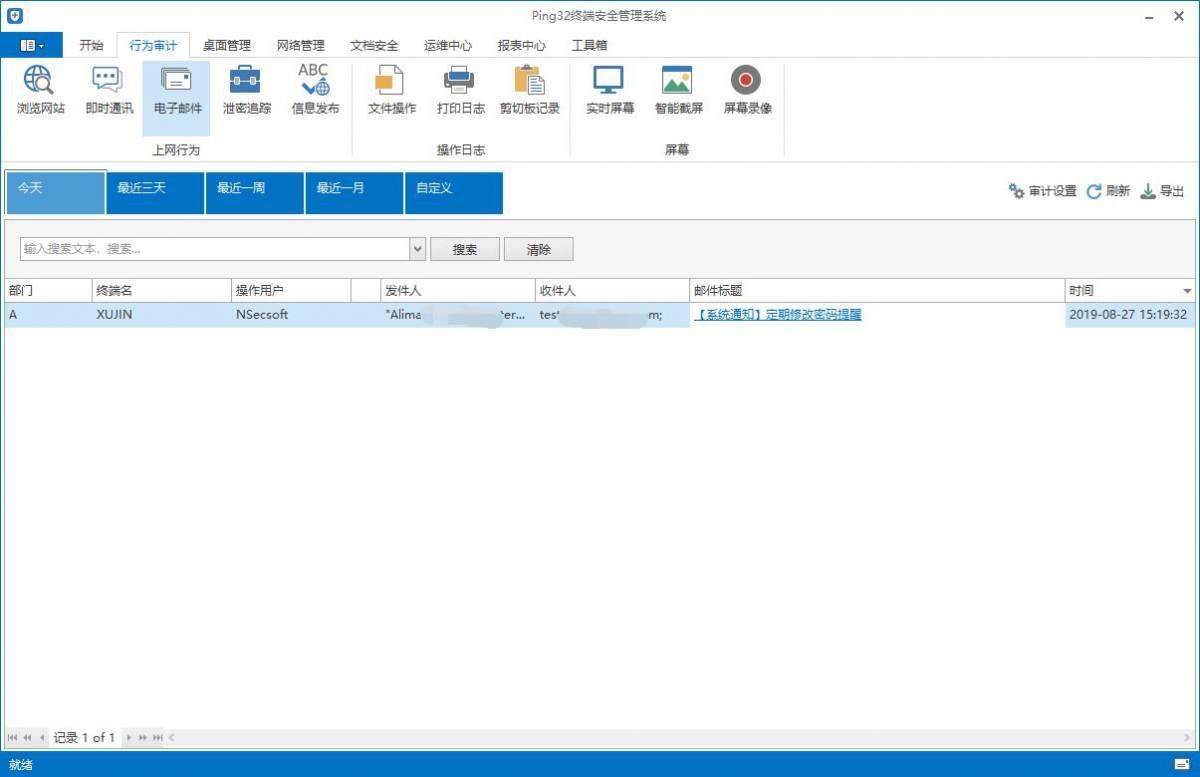The width and height of the screenshot is (1200, 777).
Task: Expand the search text dropdown arrow
Action: click(x=418, y=249)
